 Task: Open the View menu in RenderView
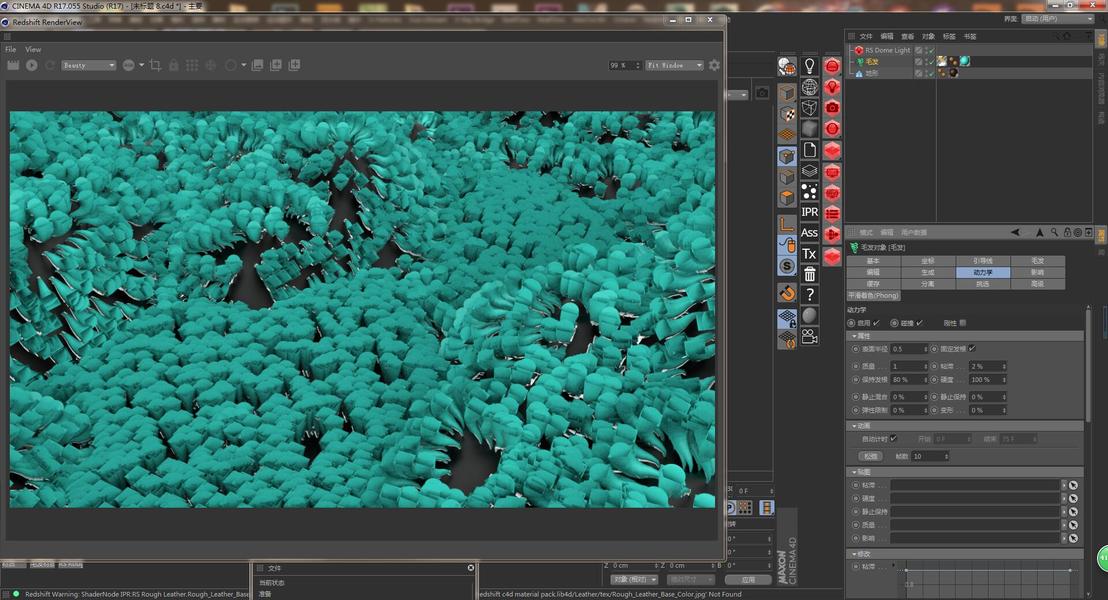tap(33, 49)
